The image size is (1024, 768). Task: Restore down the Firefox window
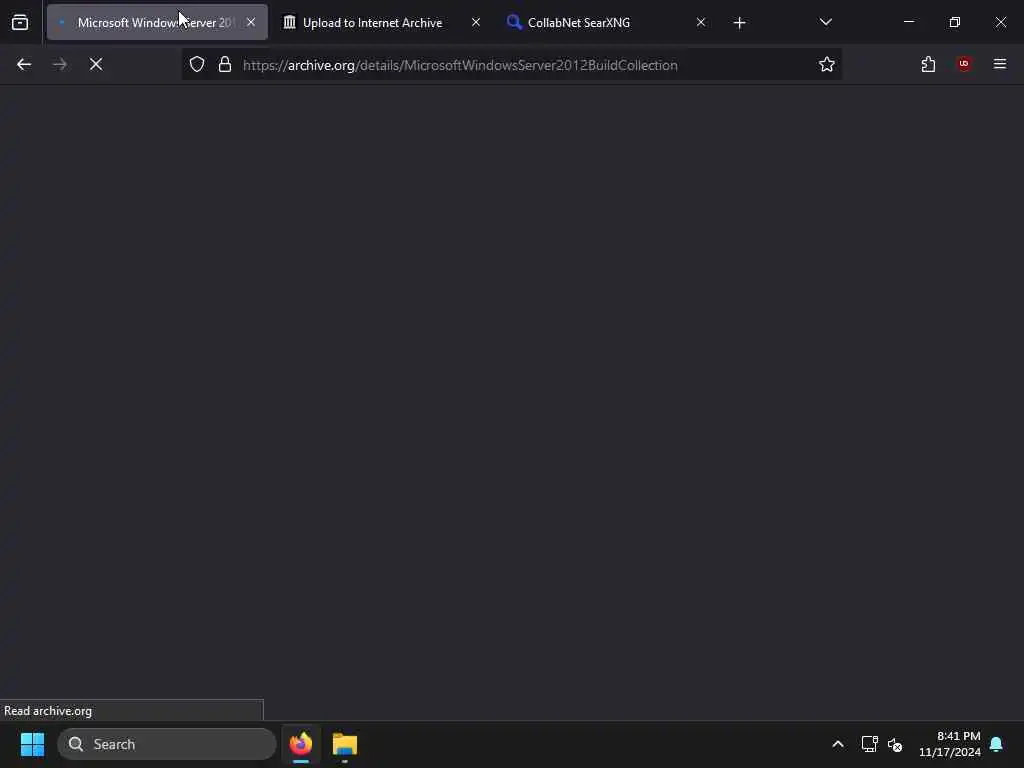tap(955, 22)
